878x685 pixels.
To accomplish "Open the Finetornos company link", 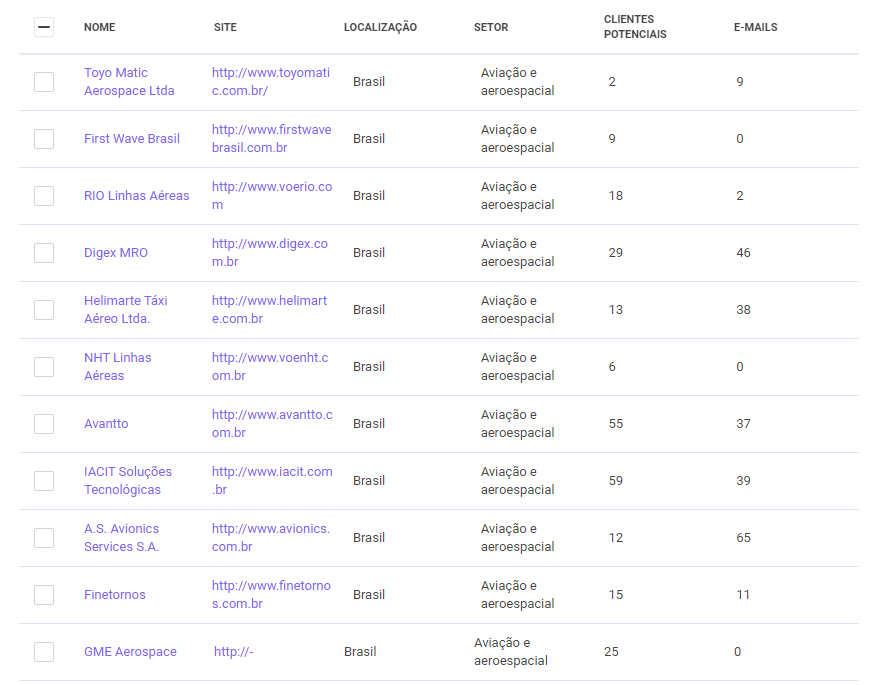I will coord(115,595).
